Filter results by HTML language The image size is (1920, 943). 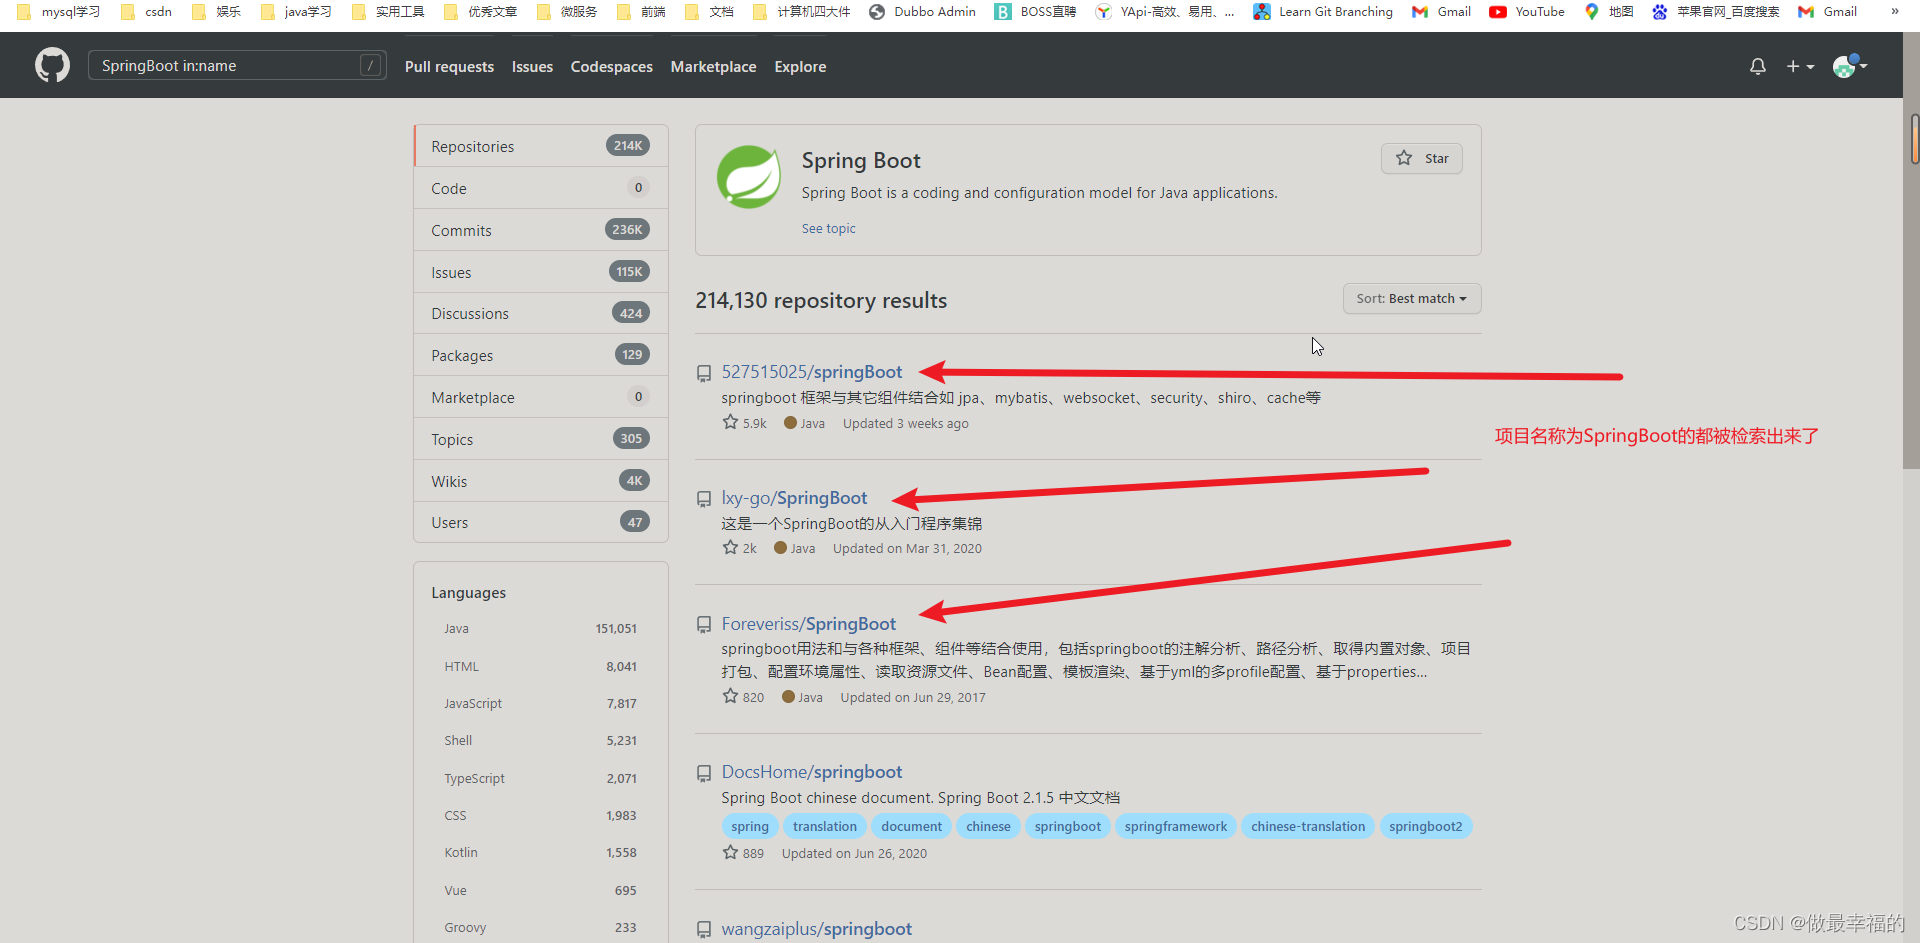tap(541, 666)
